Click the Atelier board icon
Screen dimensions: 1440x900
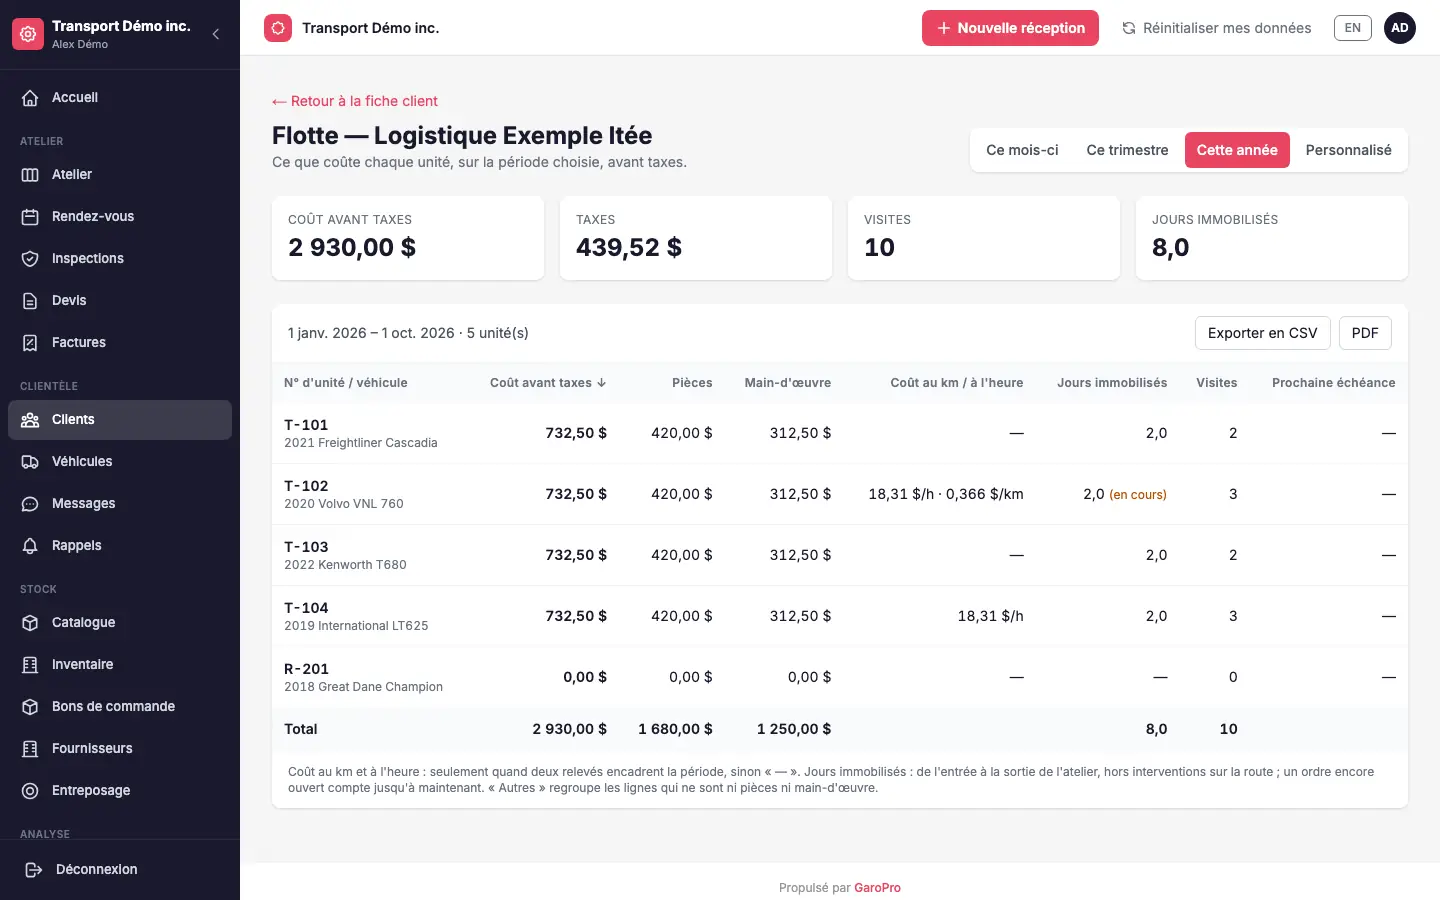pos(30,175)
